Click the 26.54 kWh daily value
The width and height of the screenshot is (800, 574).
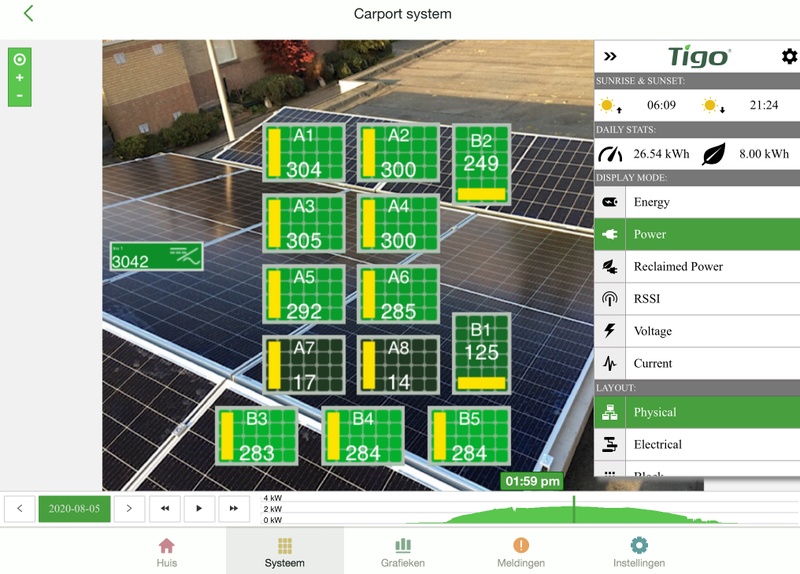tap(661, 154)
